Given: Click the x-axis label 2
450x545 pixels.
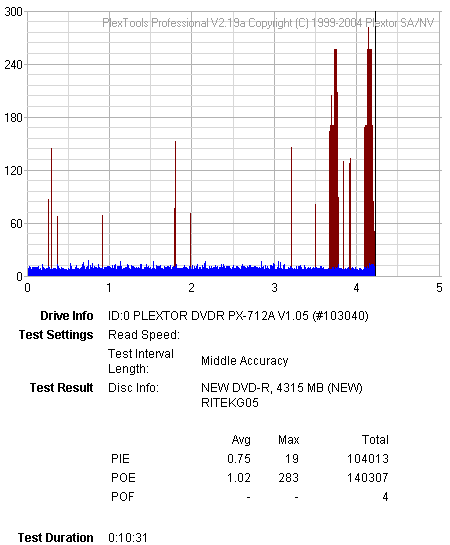Looking at the screenshot, I should [x=191, y=288].
